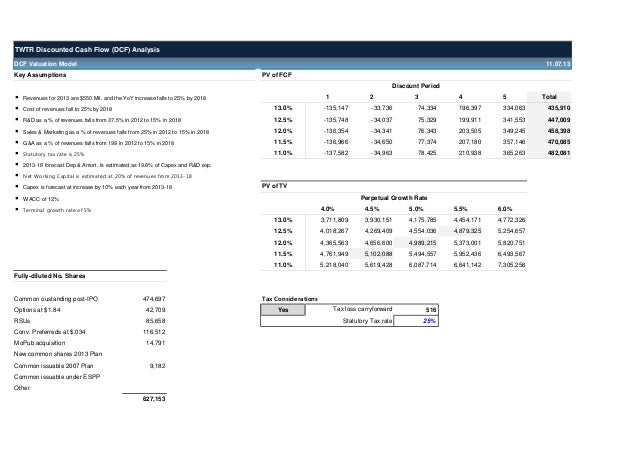This screenshot has height=452, width=638.
Task: Click the Perpetual Growth Rate label
Action: 394,198
